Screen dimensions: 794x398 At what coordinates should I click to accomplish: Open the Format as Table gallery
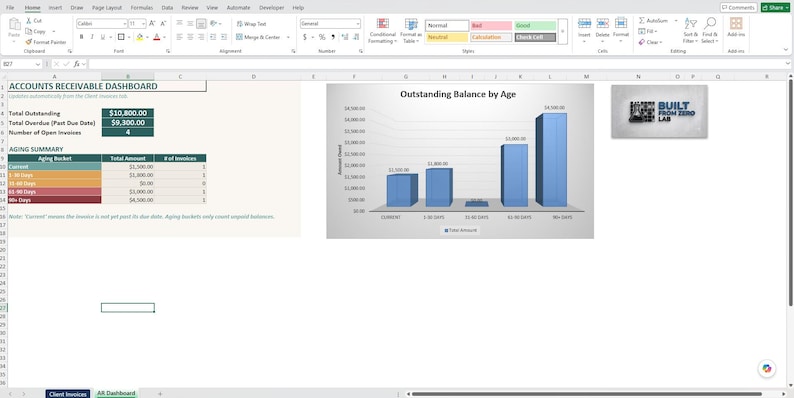[411, 30]
